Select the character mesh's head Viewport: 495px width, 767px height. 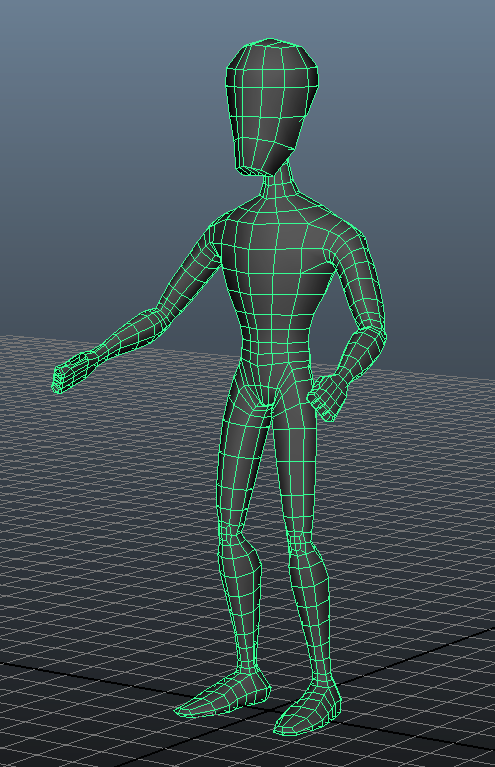(x=271, y=107)
